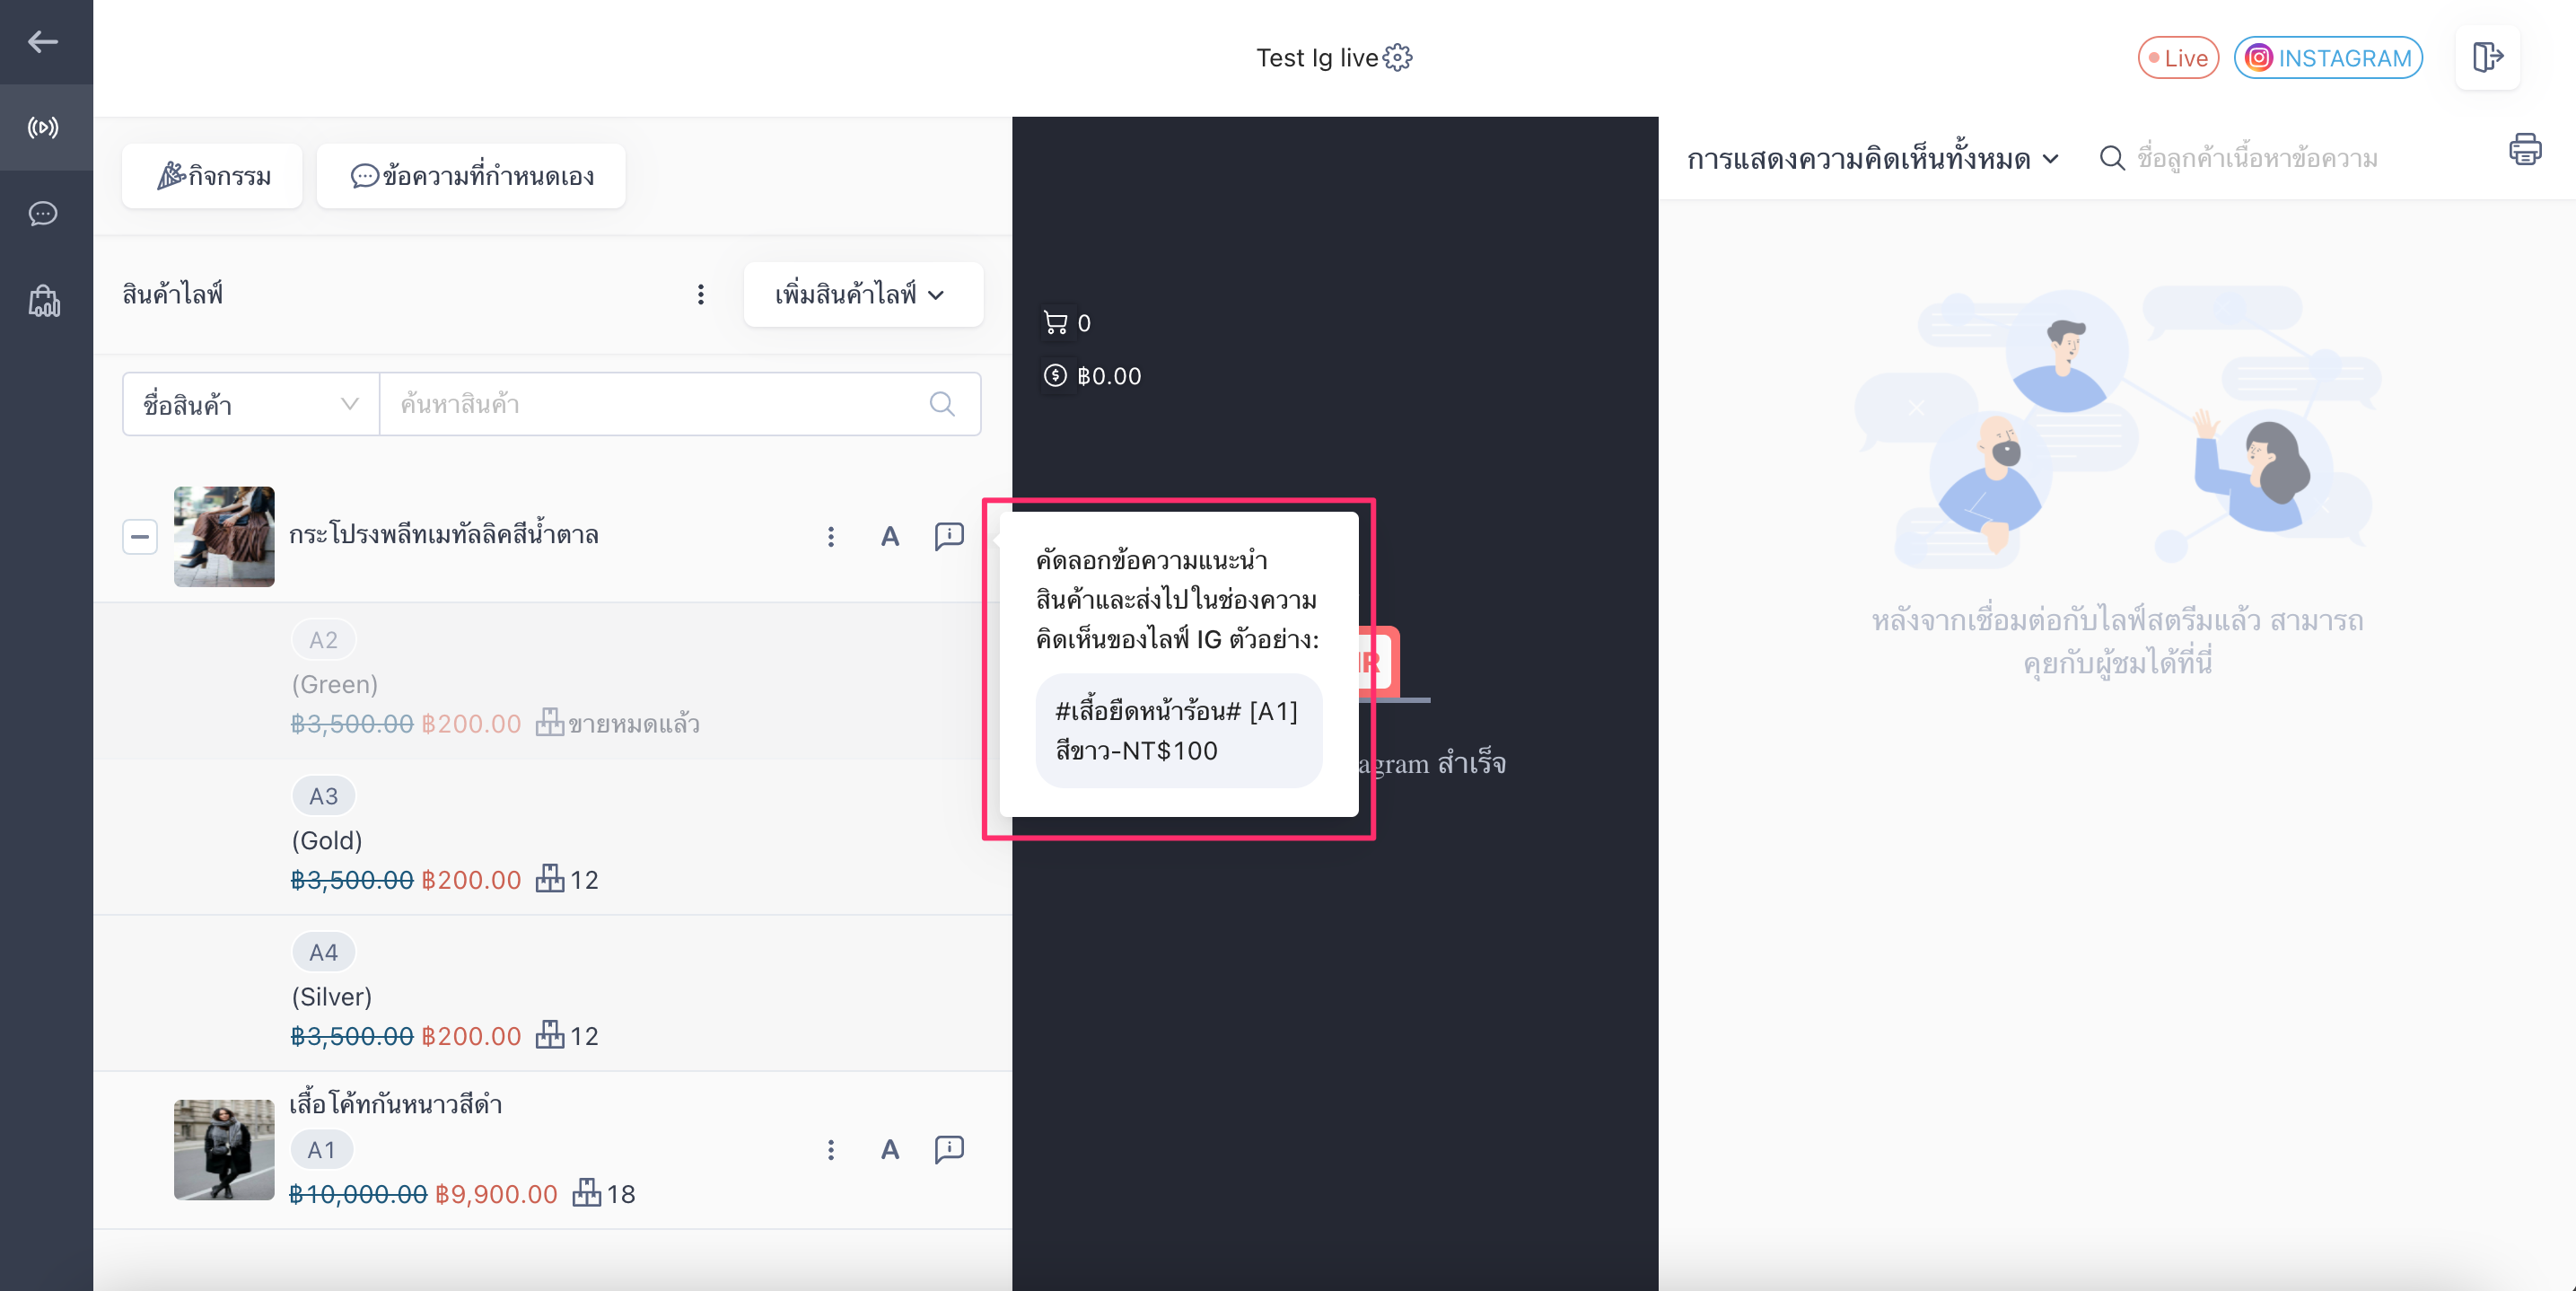Open the ชื่อสินค้า search type dropdown
Viewport: 2576px width, 1291px height.
[x=250, y=404]
